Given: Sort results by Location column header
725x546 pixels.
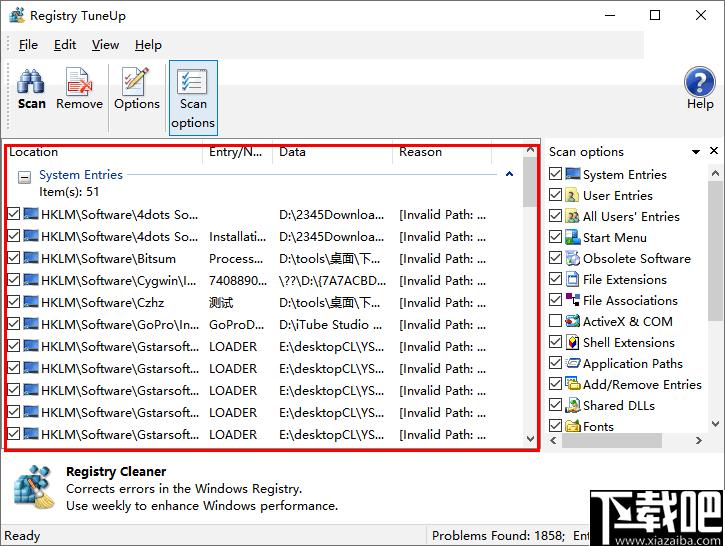Looking at the screenshot, I should click(104, 152).
